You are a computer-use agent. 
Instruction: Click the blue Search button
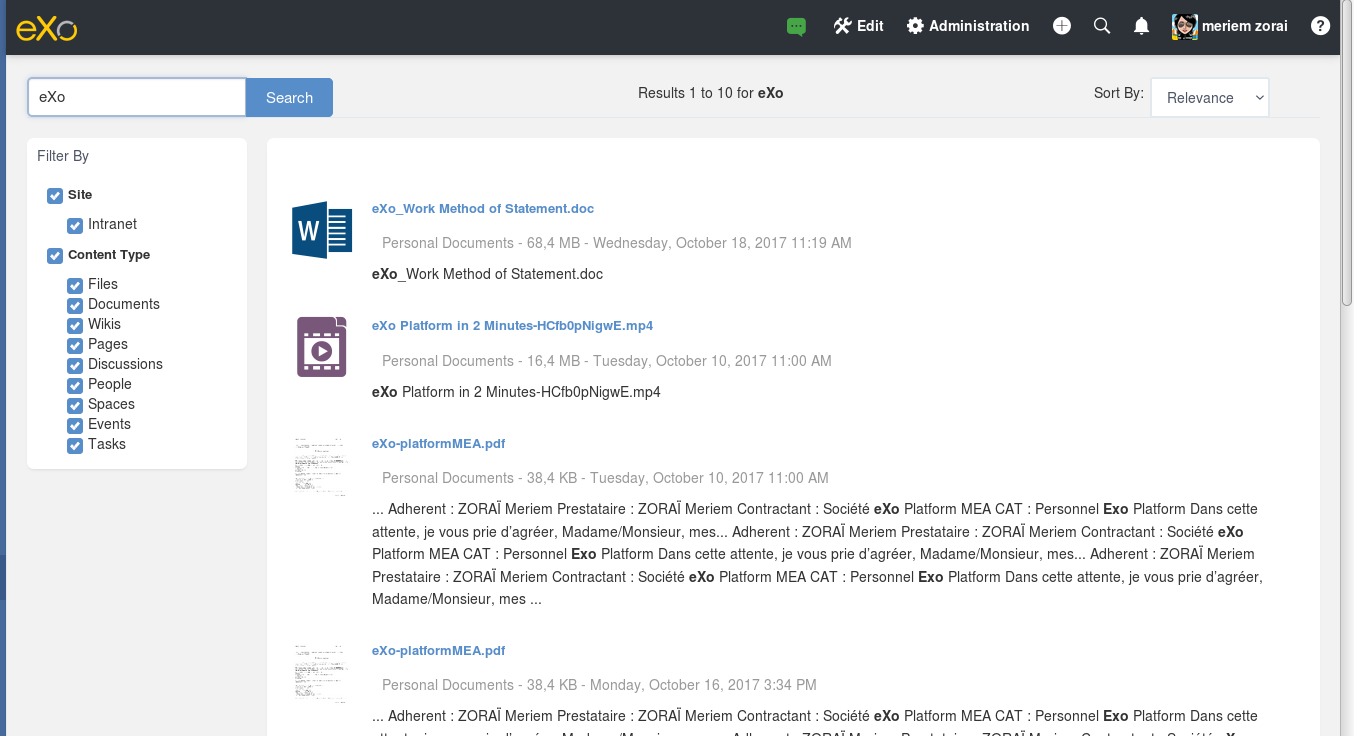click(290, 97)
